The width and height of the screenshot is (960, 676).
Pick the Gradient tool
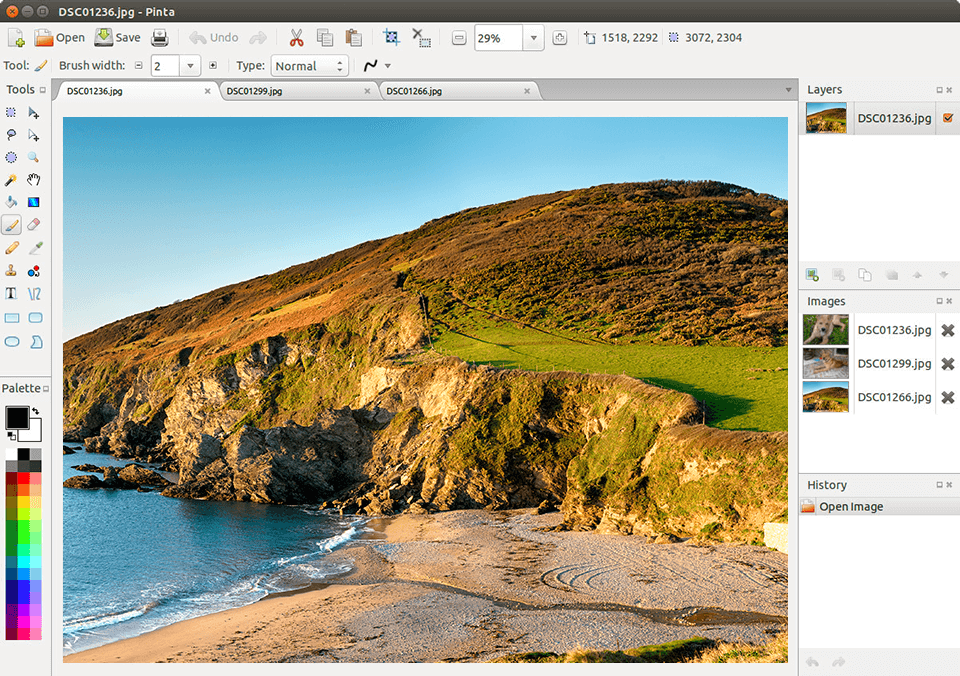point(35,202)
